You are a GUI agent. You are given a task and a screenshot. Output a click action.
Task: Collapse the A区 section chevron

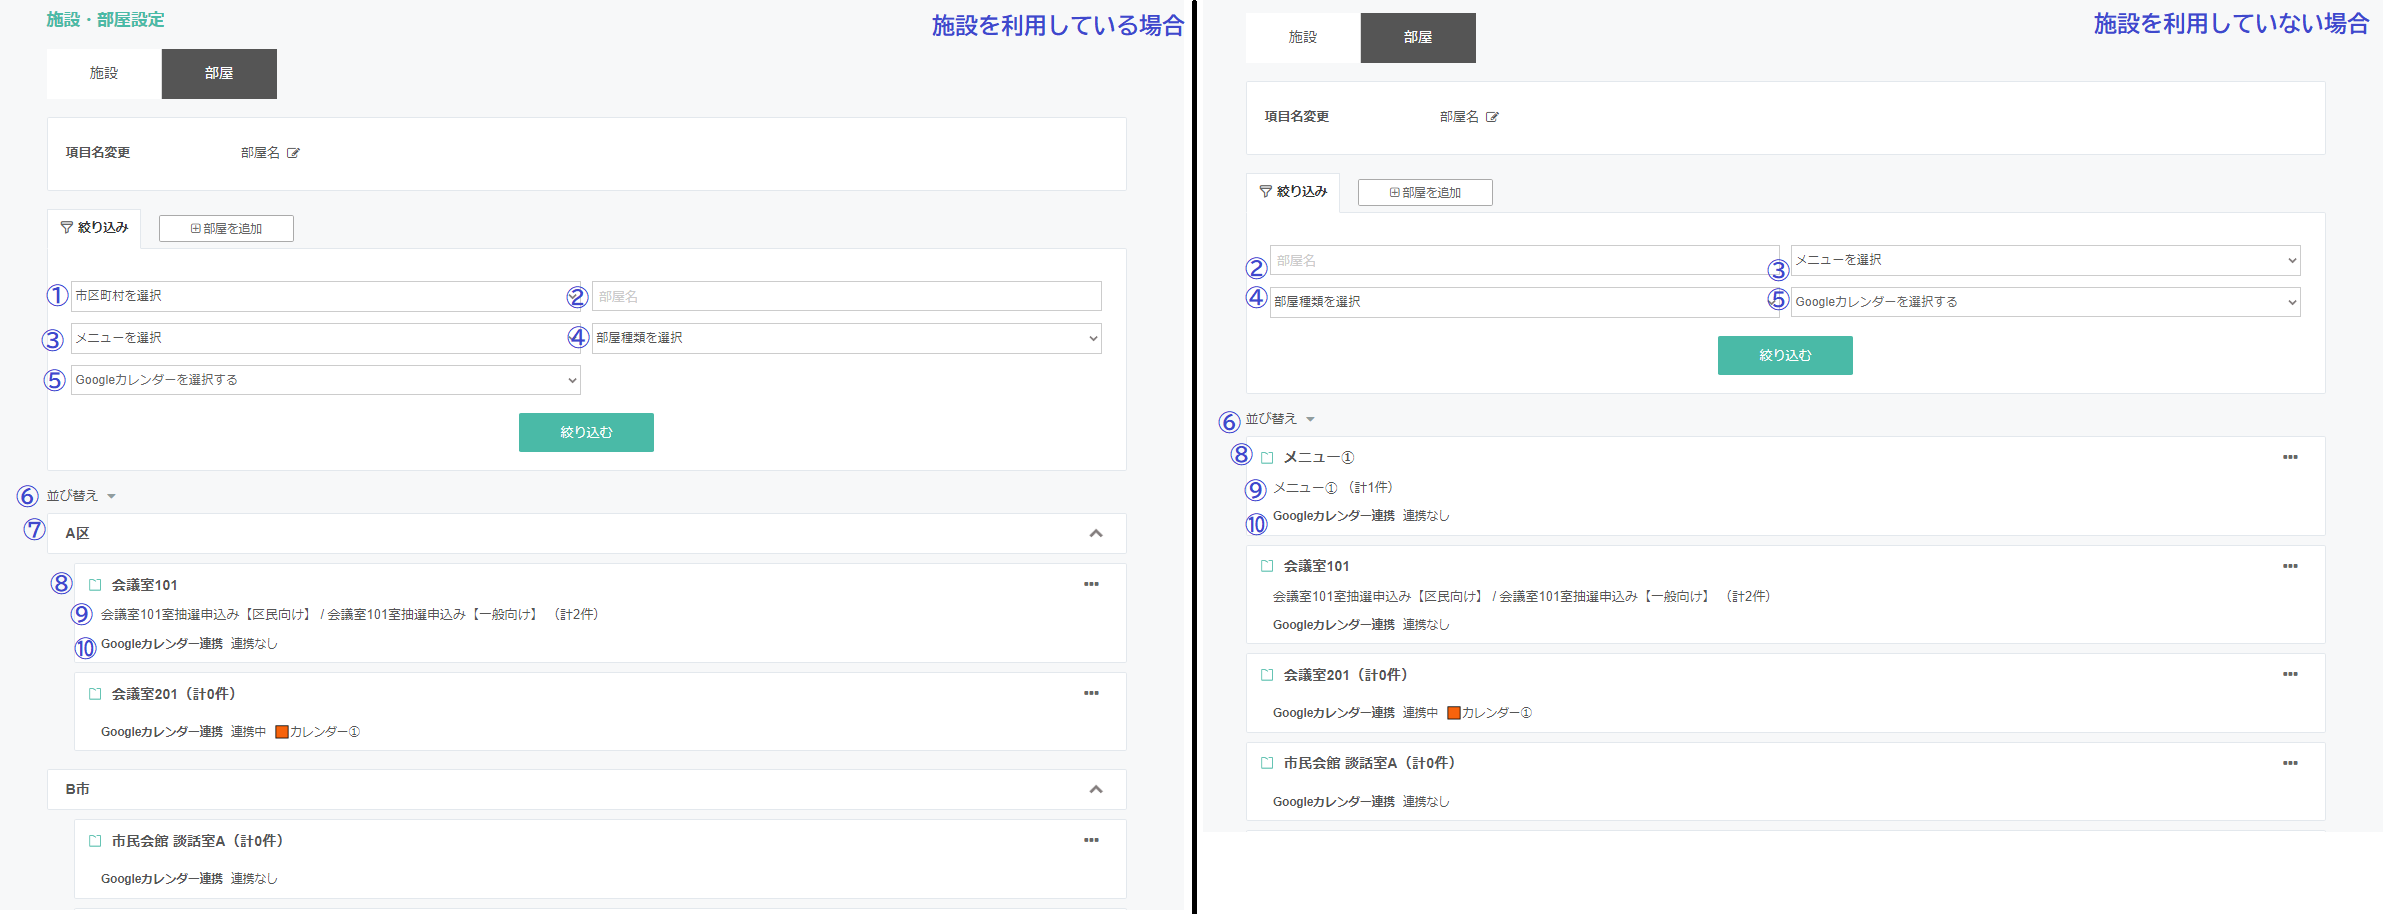pyautogui.click(x=1096, y=533)
